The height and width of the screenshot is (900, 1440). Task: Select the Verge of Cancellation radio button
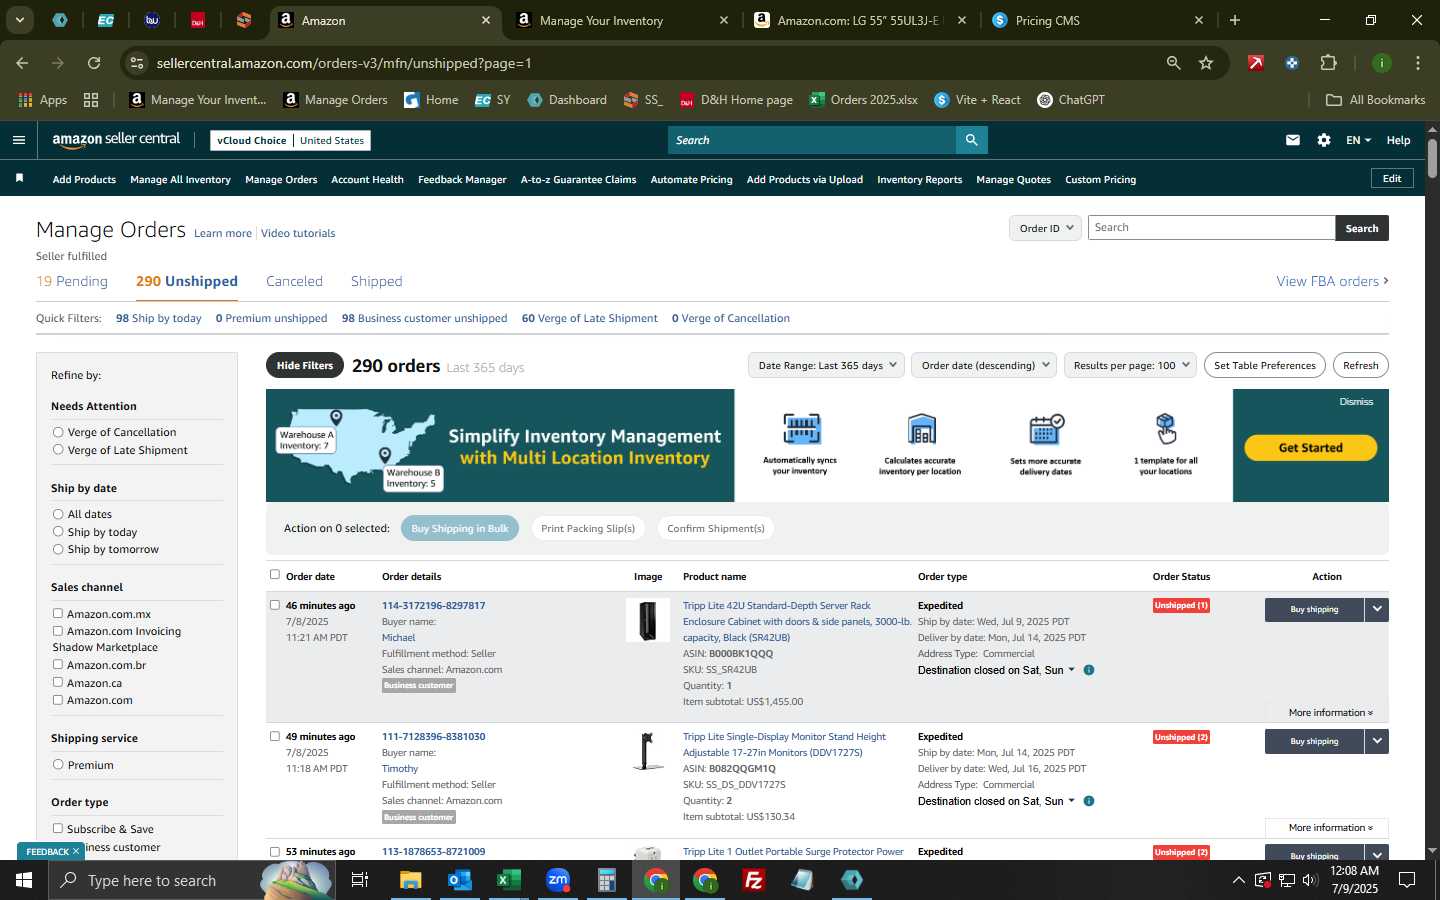tap(58, 432)
